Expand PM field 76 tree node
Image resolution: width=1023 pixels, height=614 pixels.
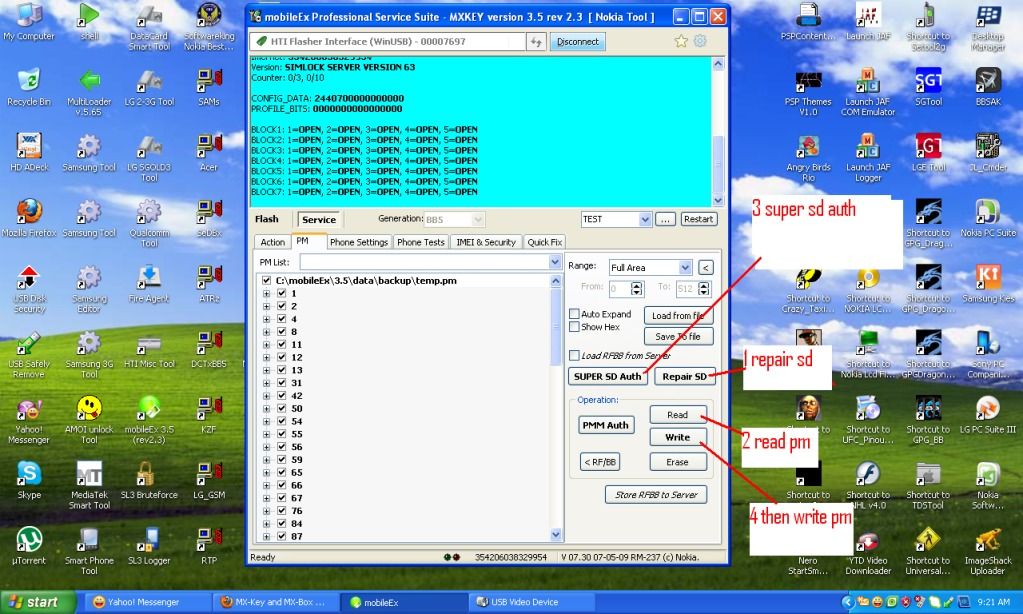[266, 511]
